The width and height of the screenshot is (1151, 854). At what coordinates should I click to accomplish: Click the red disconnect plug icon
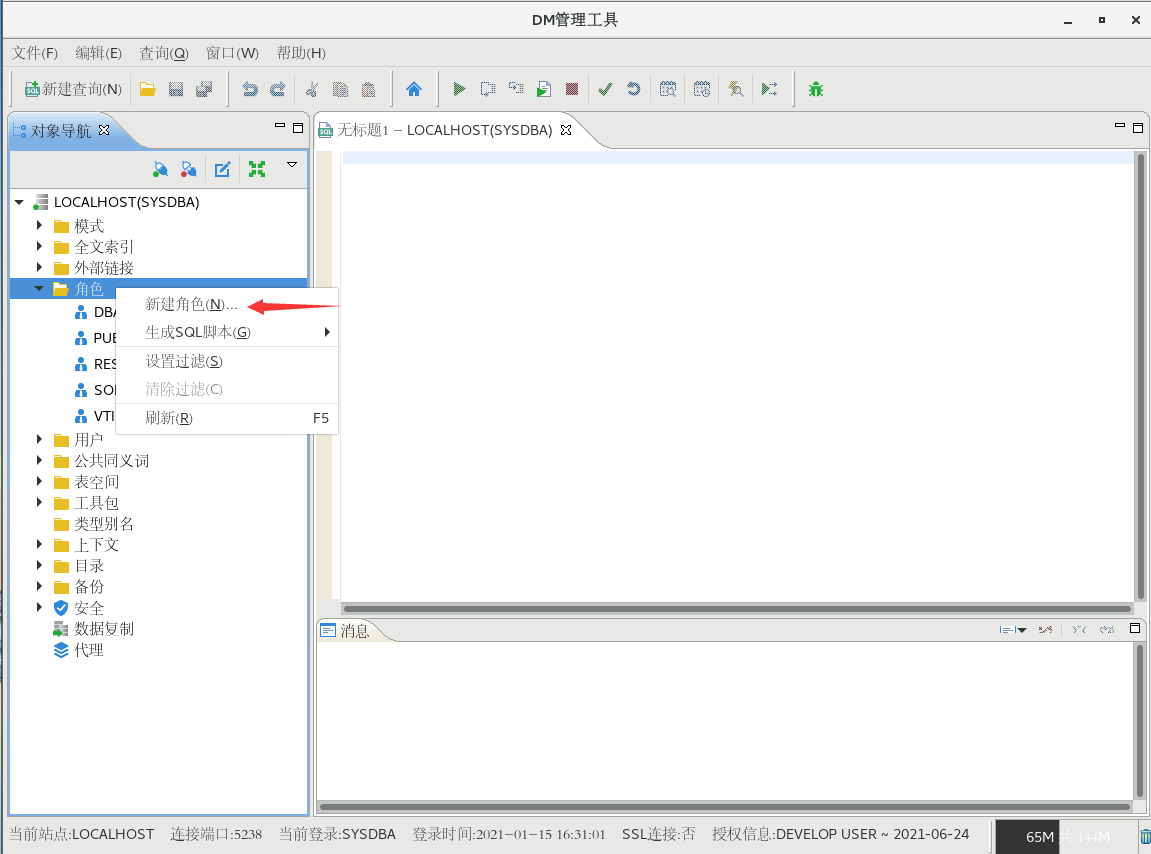pyautogui.click(x=189, y=170)
